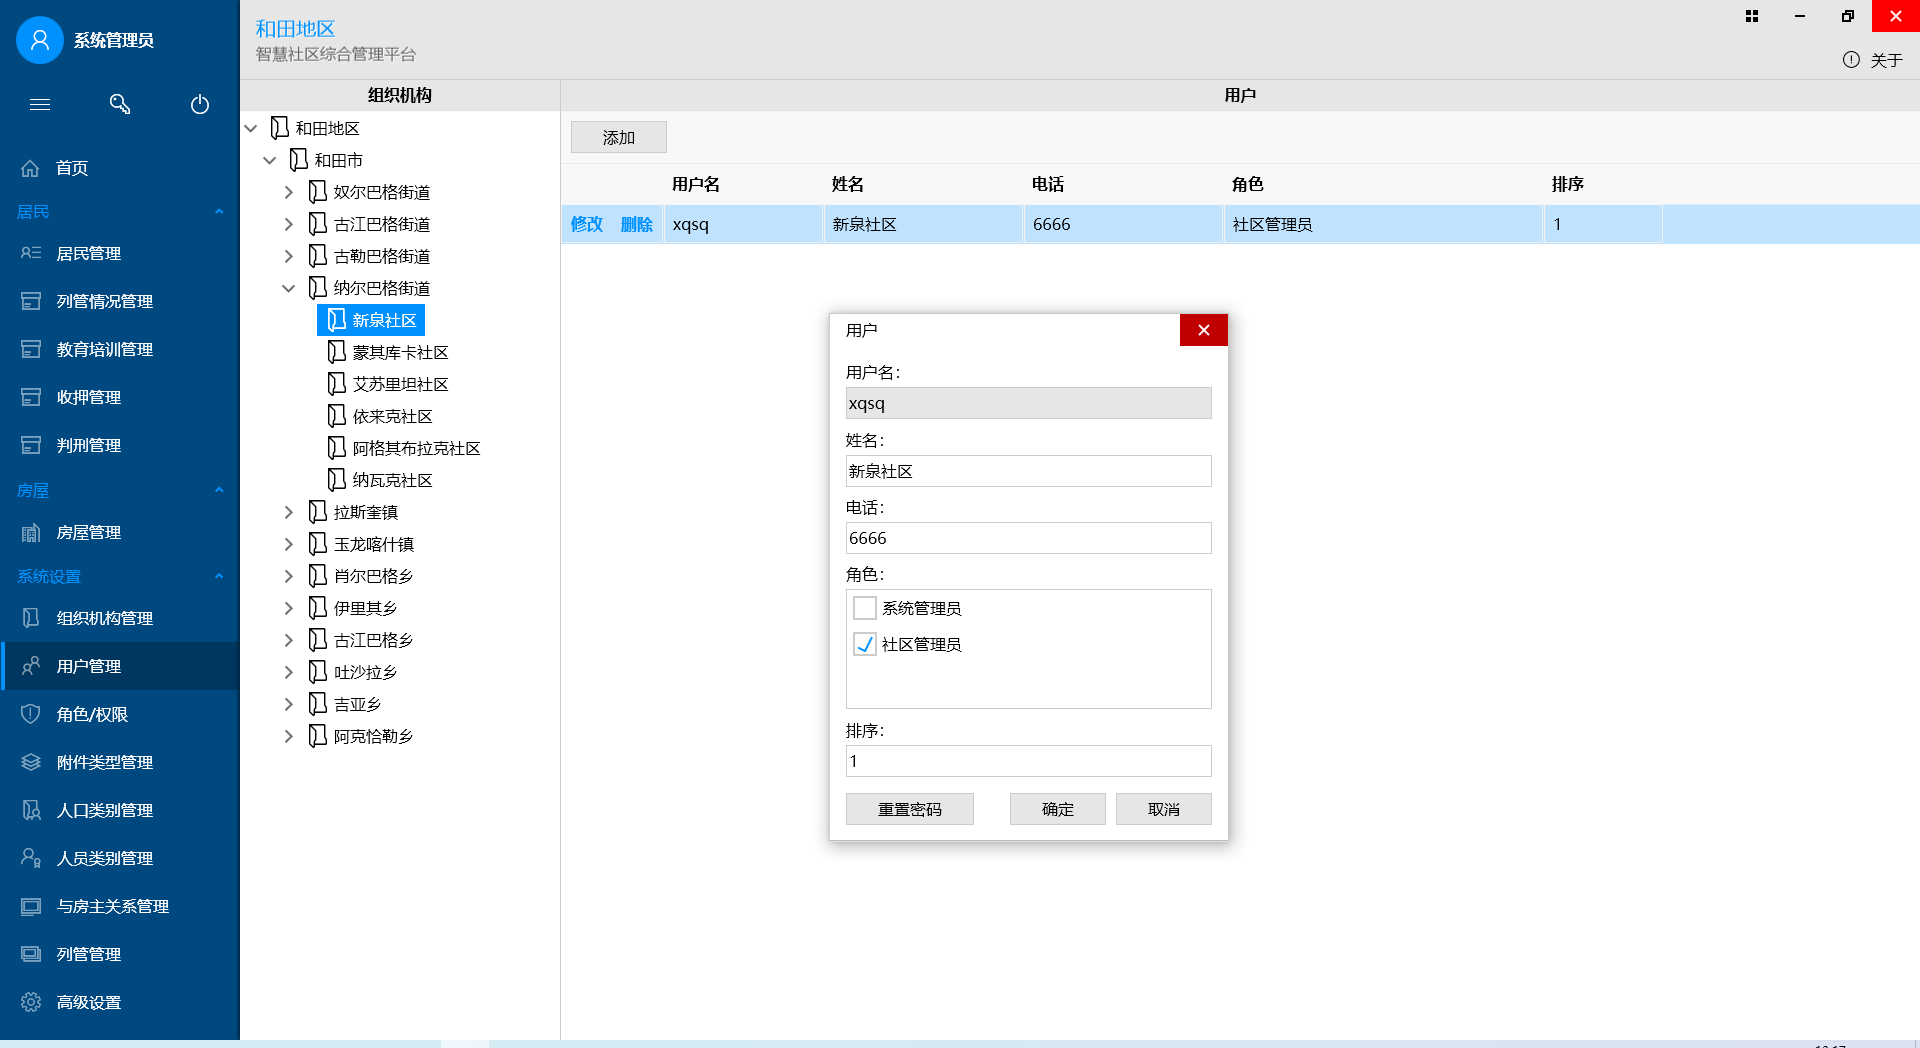This screenshot has height=1048, width=1920.
Task: Click the 删除 link for xqsq
Action: coord(636,224)
